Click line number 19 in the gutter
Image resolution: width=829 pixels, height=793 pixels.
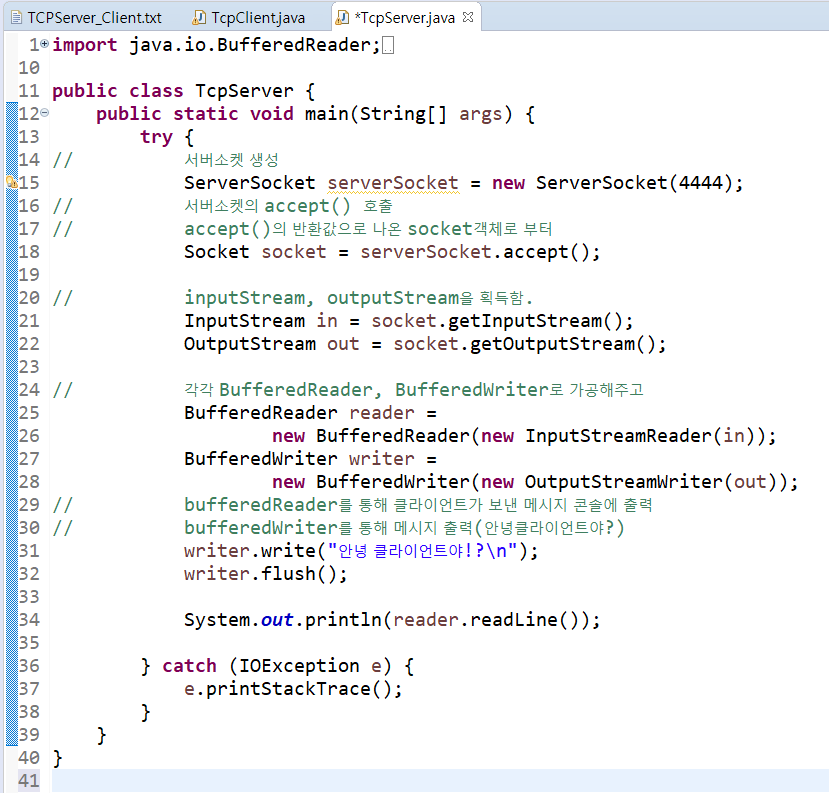coord(29,275)
